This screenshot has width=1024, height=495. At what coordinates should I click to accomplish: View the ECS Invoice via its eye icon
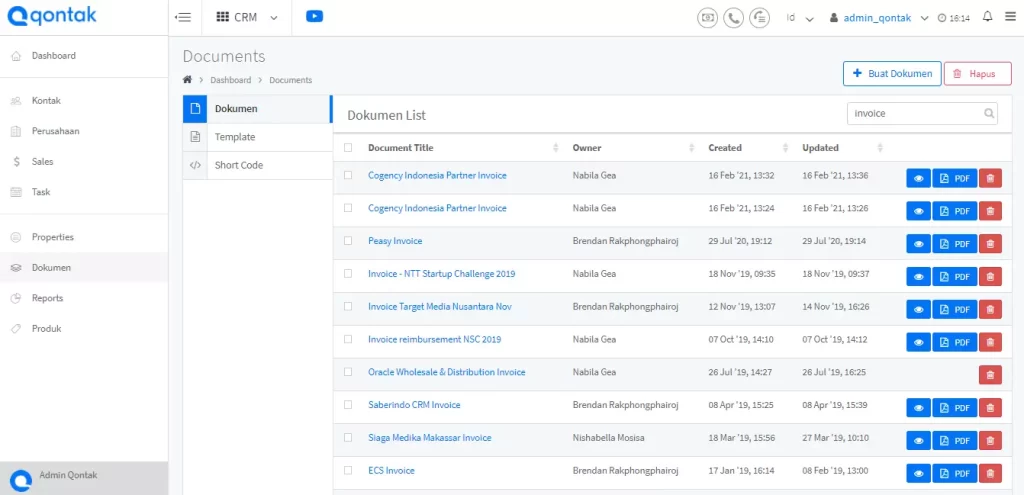918,473
